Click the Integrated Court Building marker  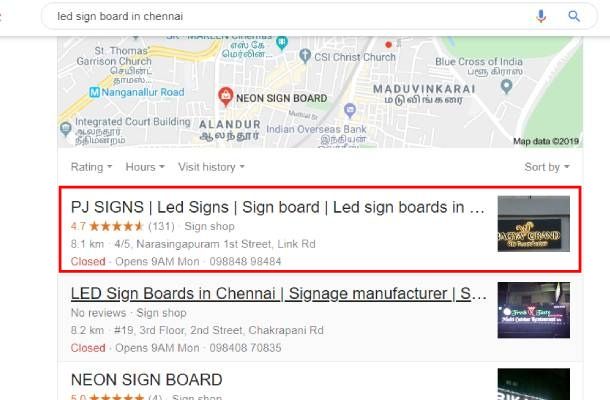click(x=66, y=129)
